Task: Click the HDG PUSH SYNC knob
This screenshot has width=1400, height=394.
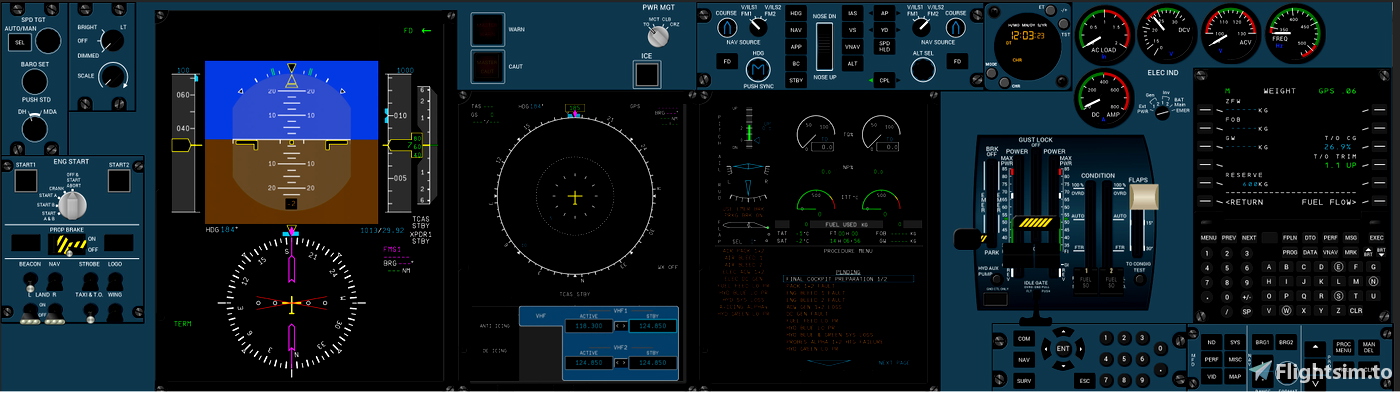Action: pyautogui.click(x=758, y=69)
